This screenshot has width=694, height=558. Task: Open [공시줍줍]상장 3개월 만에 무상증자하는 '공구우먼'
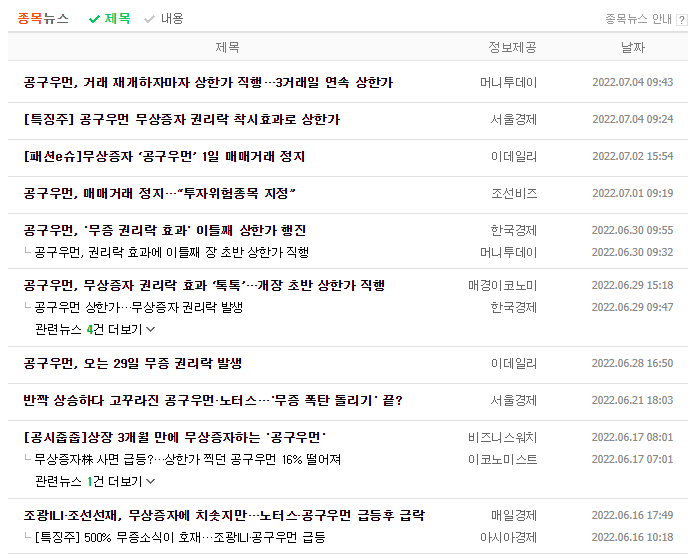(174, 438)
